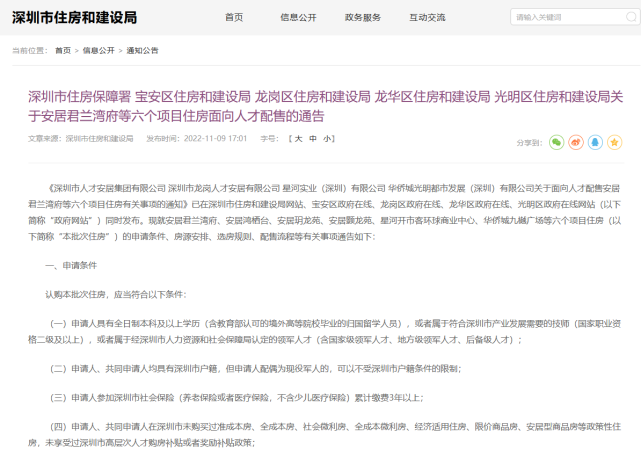Go to 通知公告 breadcrumb link
641x457 pixels.
142,51
